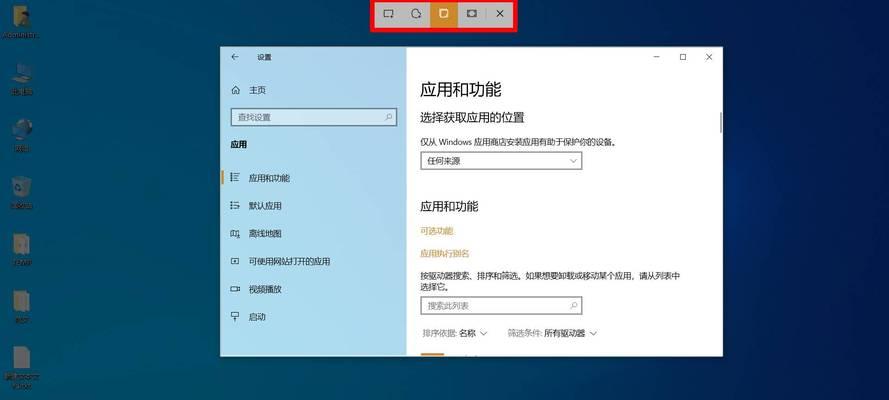Open 默认应用 settings page
Screen dimensions: 889x400
click(313, 206)
